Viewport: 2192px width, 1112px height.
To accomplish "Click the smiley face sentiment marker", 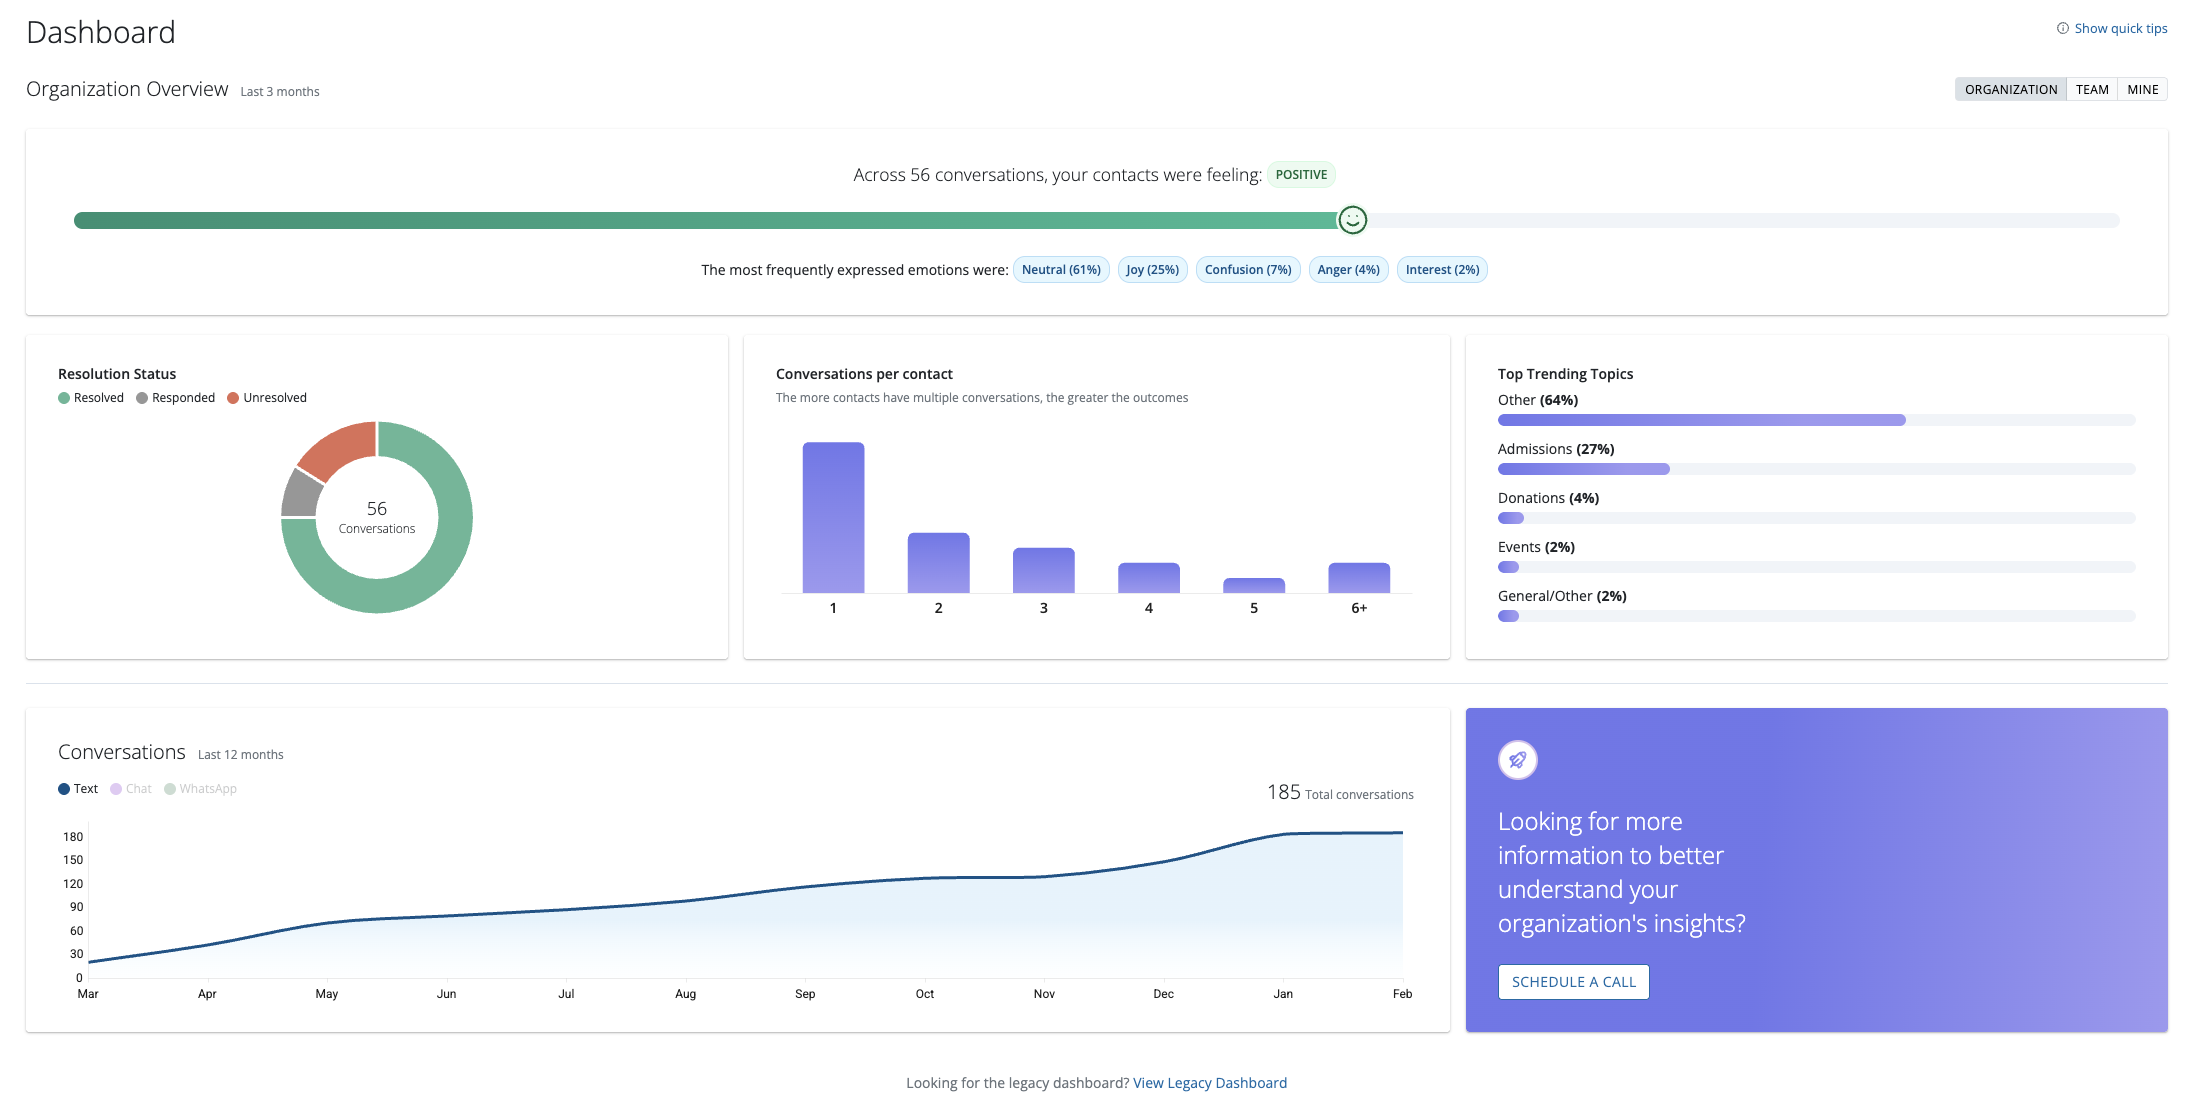I will pos(1352,220).
